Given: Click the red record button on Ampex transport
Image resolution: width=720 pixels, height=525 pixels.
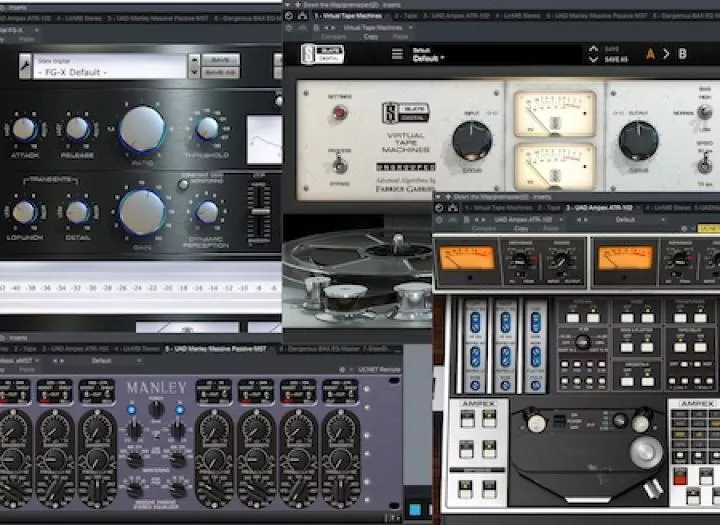Looking at the screenshot, I should pyautogui.click(x=680, y=476).
